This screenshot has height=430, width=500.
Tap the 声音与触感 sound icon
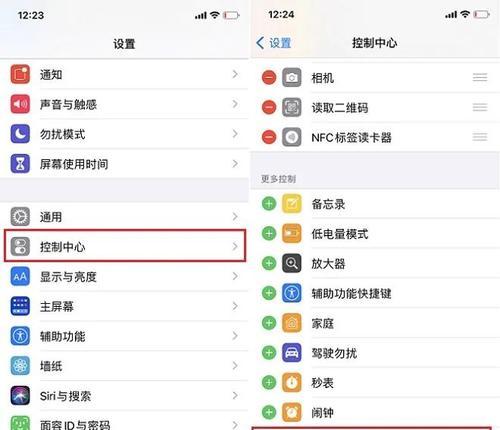20,104
